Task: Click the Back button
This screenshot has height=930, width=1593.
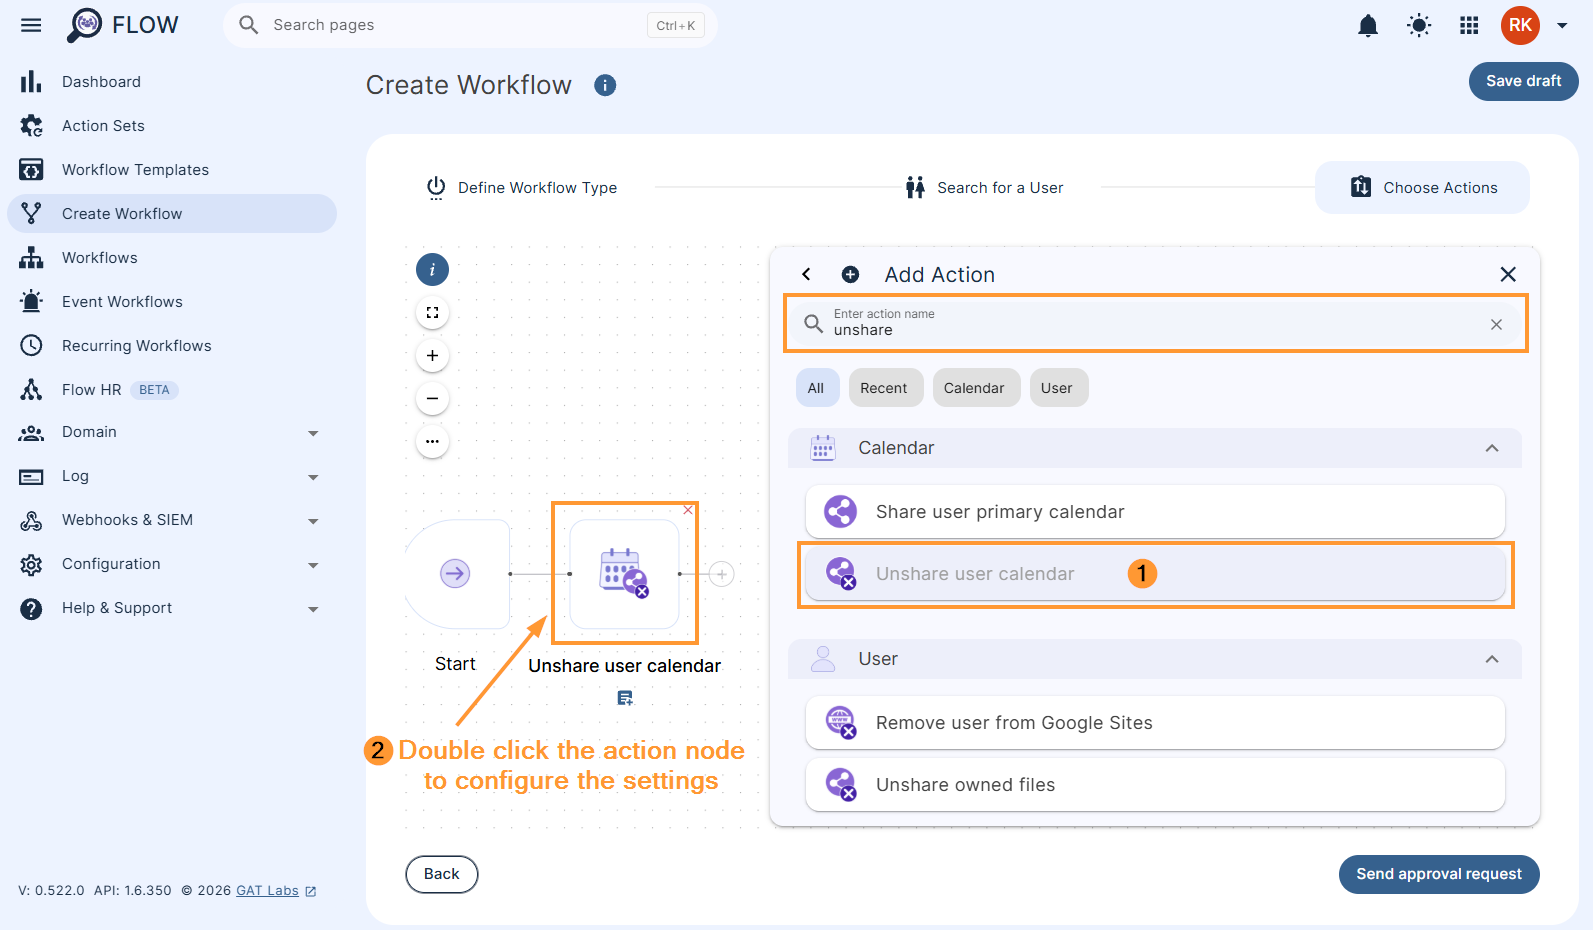Action: pyautogui.click(x=441, y=874)
